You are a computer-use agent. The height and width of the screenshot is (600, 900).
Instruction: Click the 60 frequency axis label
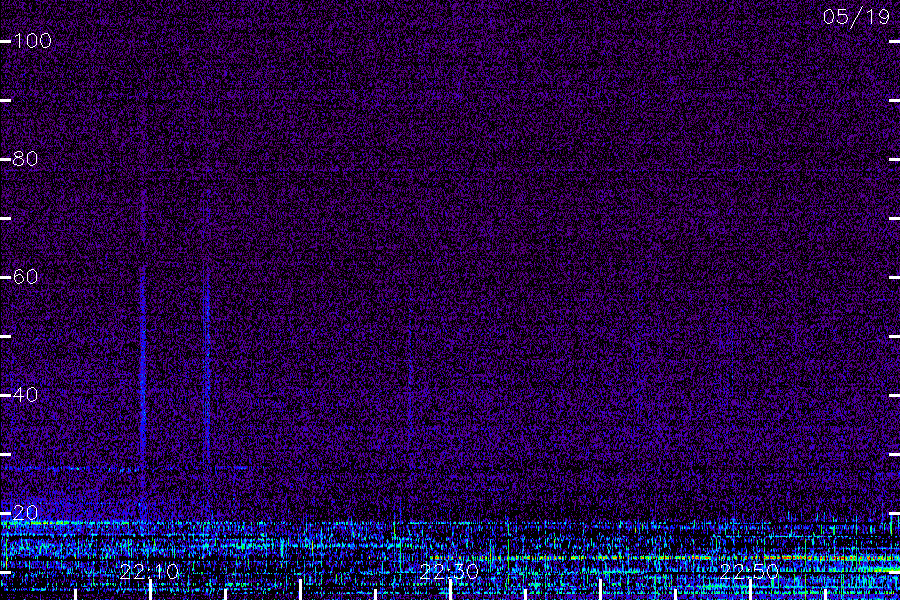coord(25,277)
